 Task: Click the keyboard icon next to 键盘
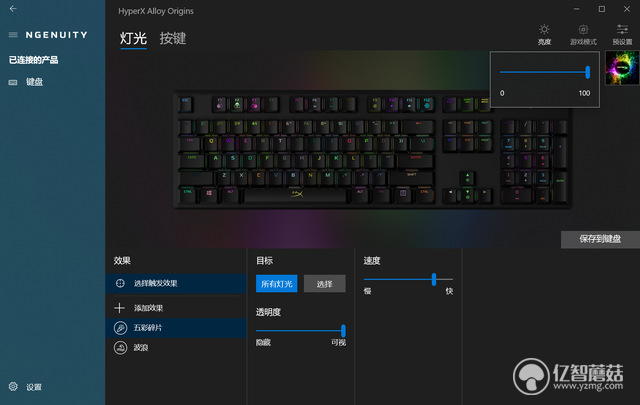tap(13, 82)
